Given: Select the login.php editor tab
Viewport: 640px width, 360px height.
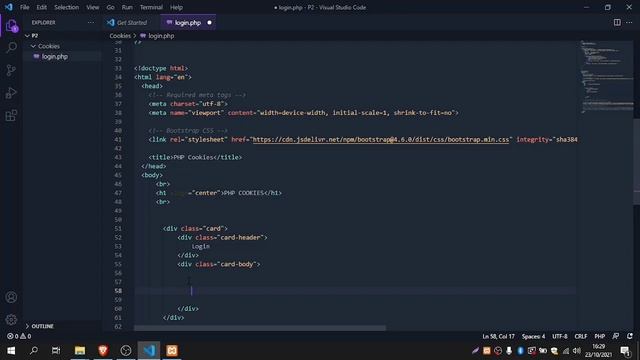Looking at the screenshot, I should pos(188,23).
